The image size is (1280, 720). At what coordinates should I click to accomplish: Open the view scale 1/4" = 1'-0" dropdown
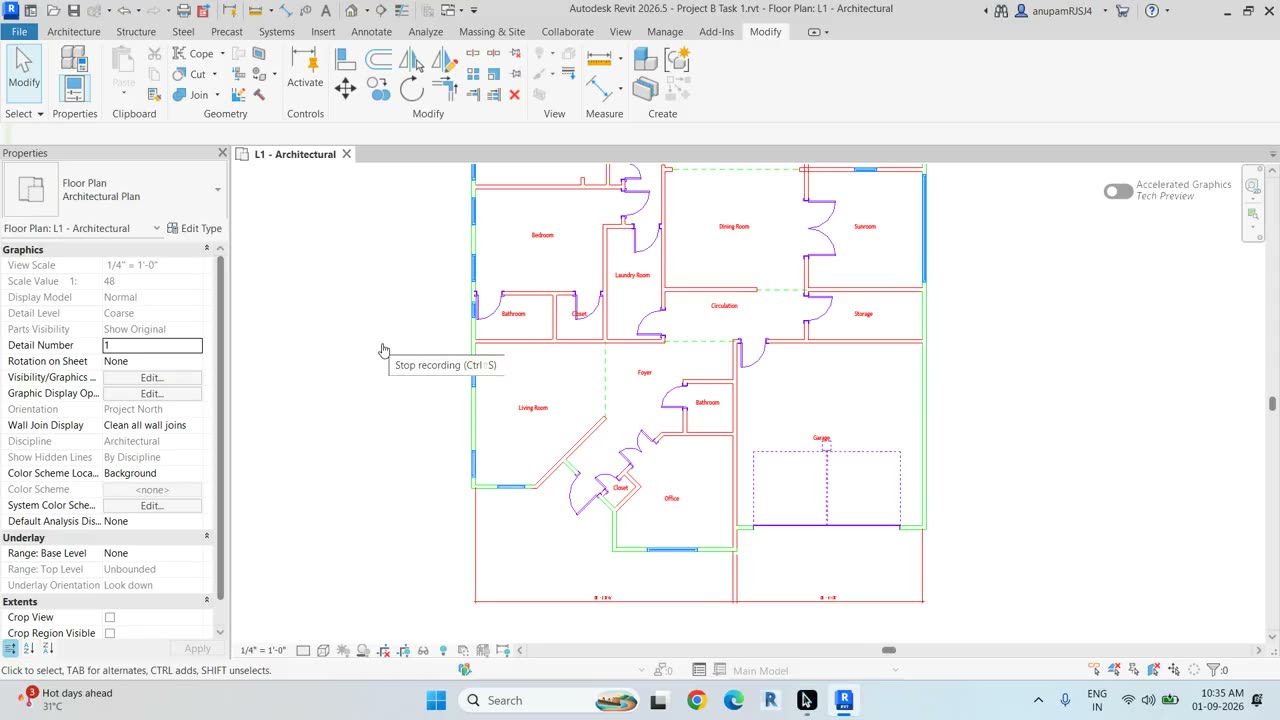pyautogui.click(x=264, y=650)
